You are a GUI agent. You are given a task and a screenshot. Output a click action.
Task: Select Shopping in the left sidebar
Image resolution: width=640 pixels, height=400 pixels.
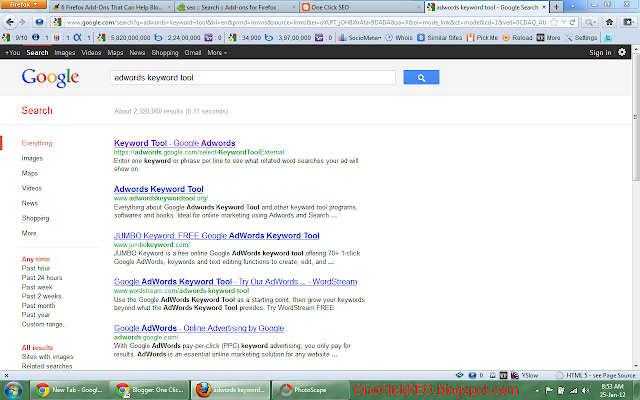click(x=36, y=218)
